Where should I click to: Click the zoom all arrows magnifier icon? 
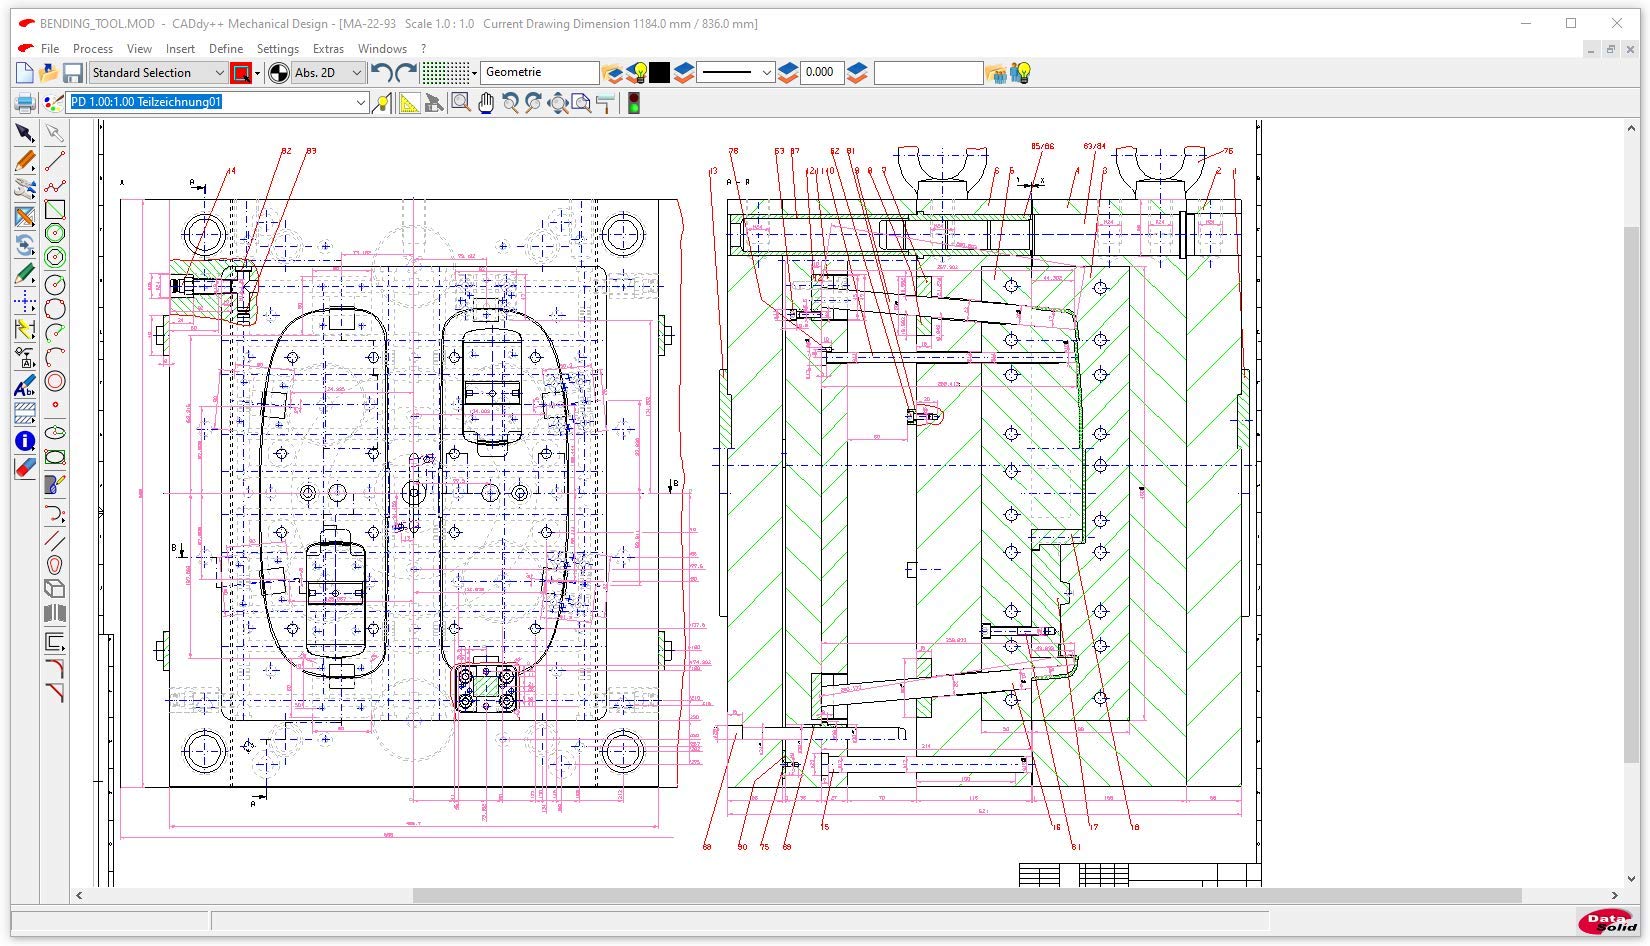[x=558, y=103]
